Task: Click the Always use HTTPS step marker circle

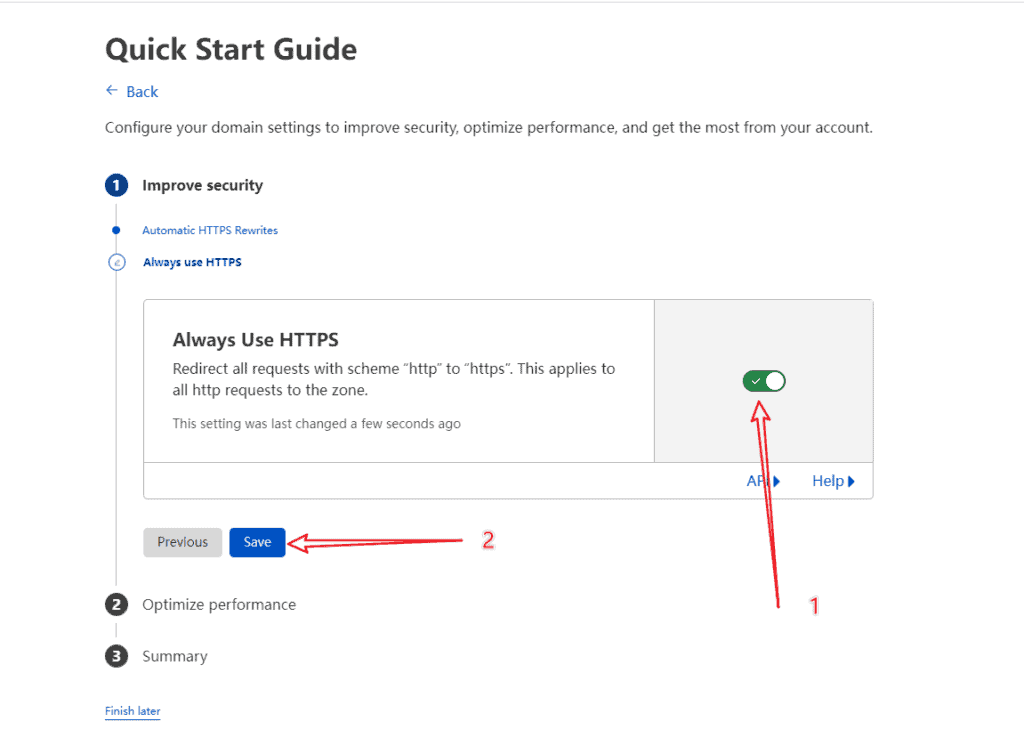Action: (x=116, y=262)
